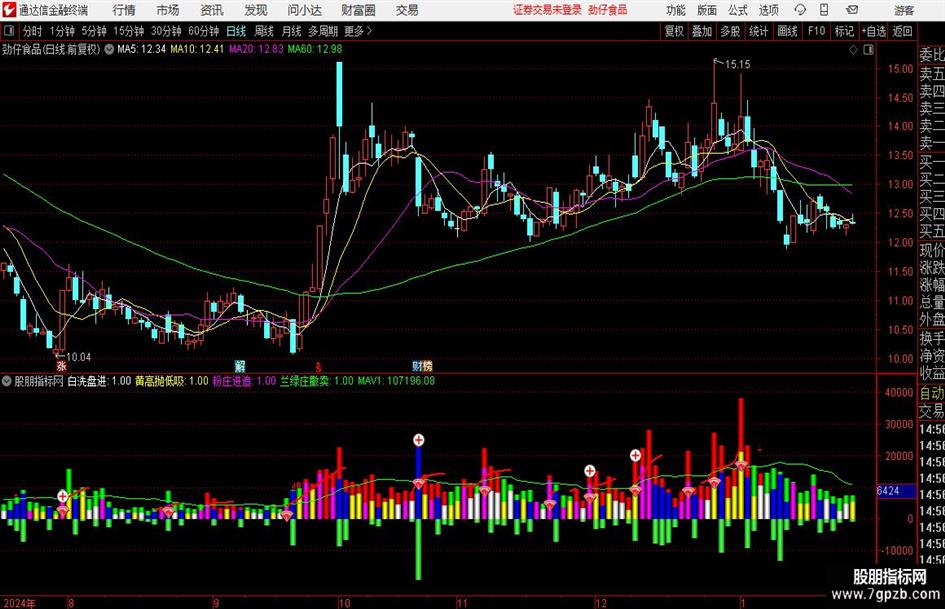Click the 复权 toolbar button
This screenshot has height=609, width=945.
[674, 31]
